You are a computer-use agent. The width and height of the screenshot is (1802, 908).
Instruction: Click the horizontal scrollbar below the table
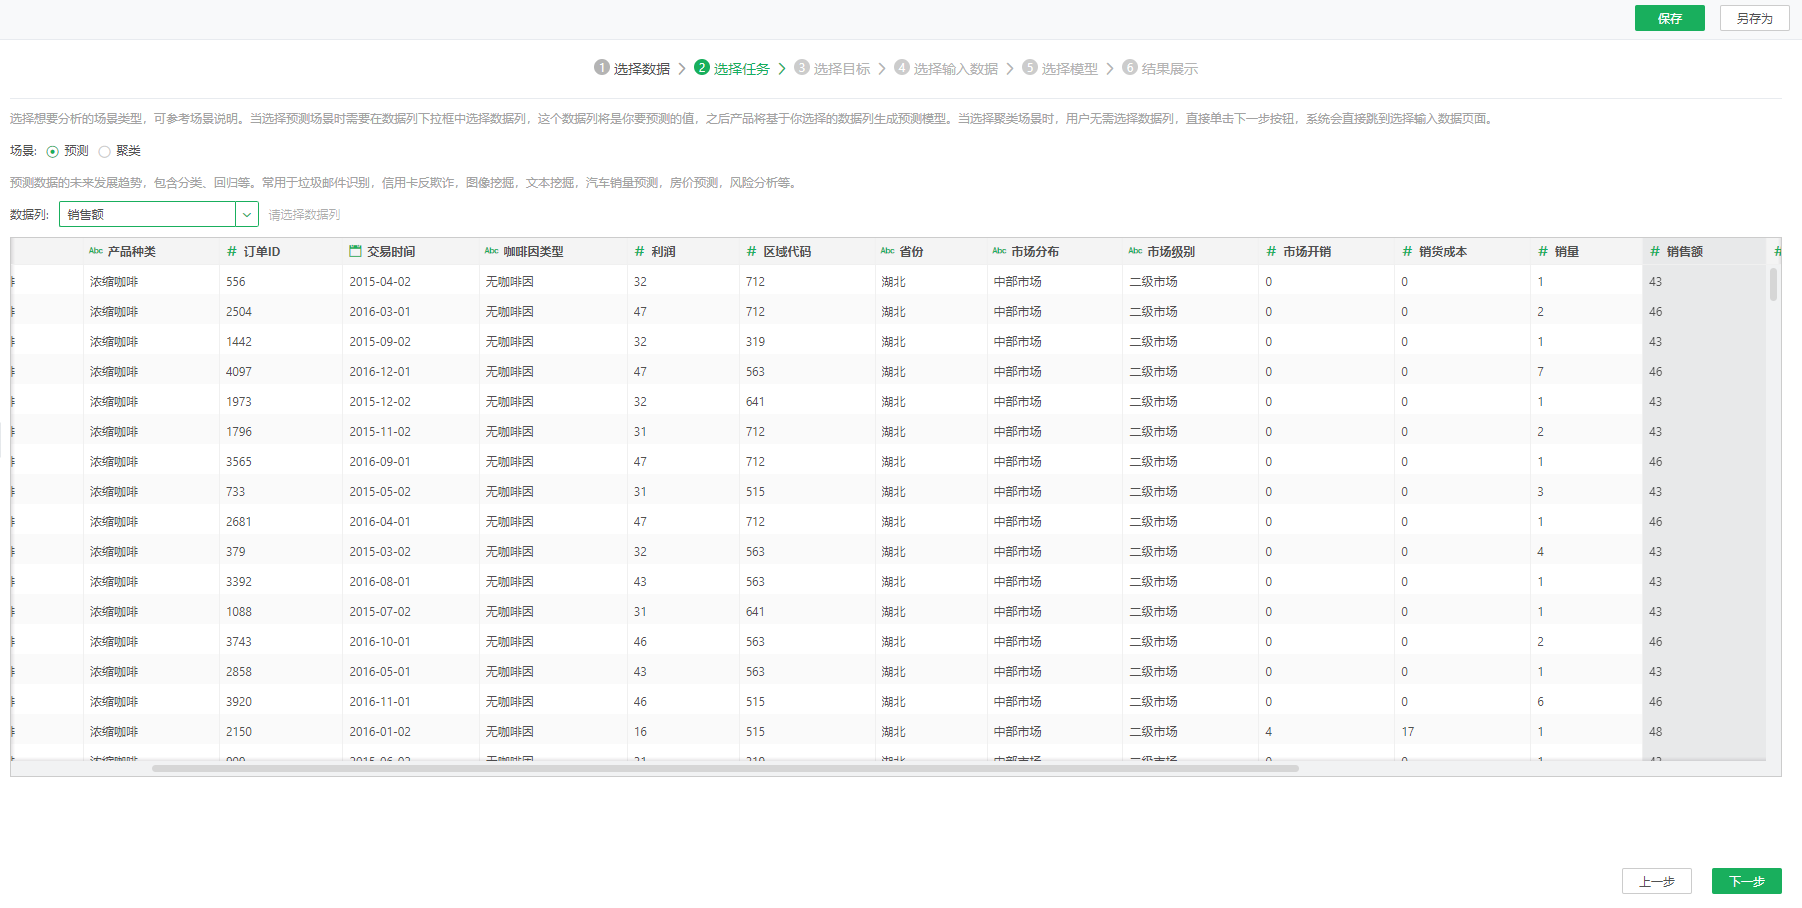tap(725, 768)
